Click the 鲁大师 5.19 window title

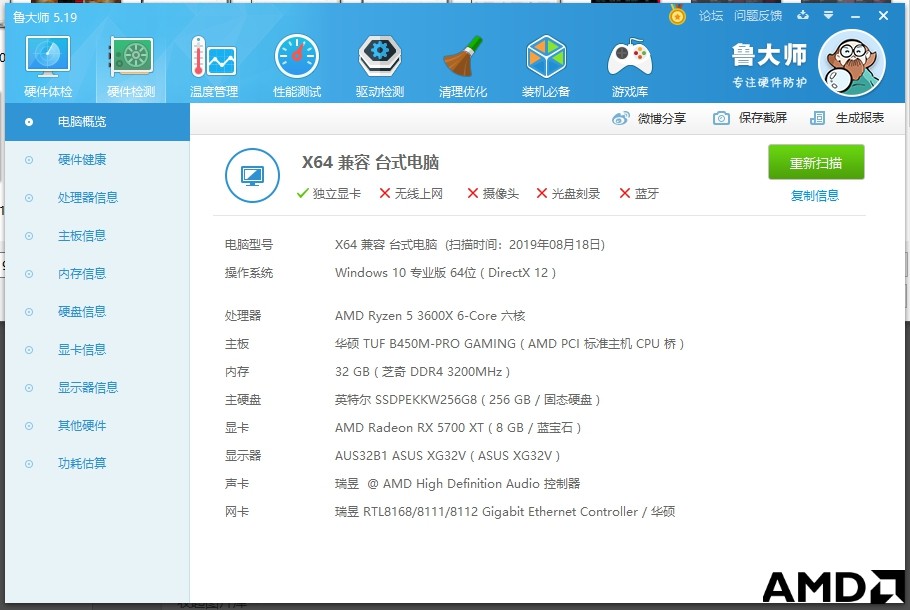[x=45, y=17]
